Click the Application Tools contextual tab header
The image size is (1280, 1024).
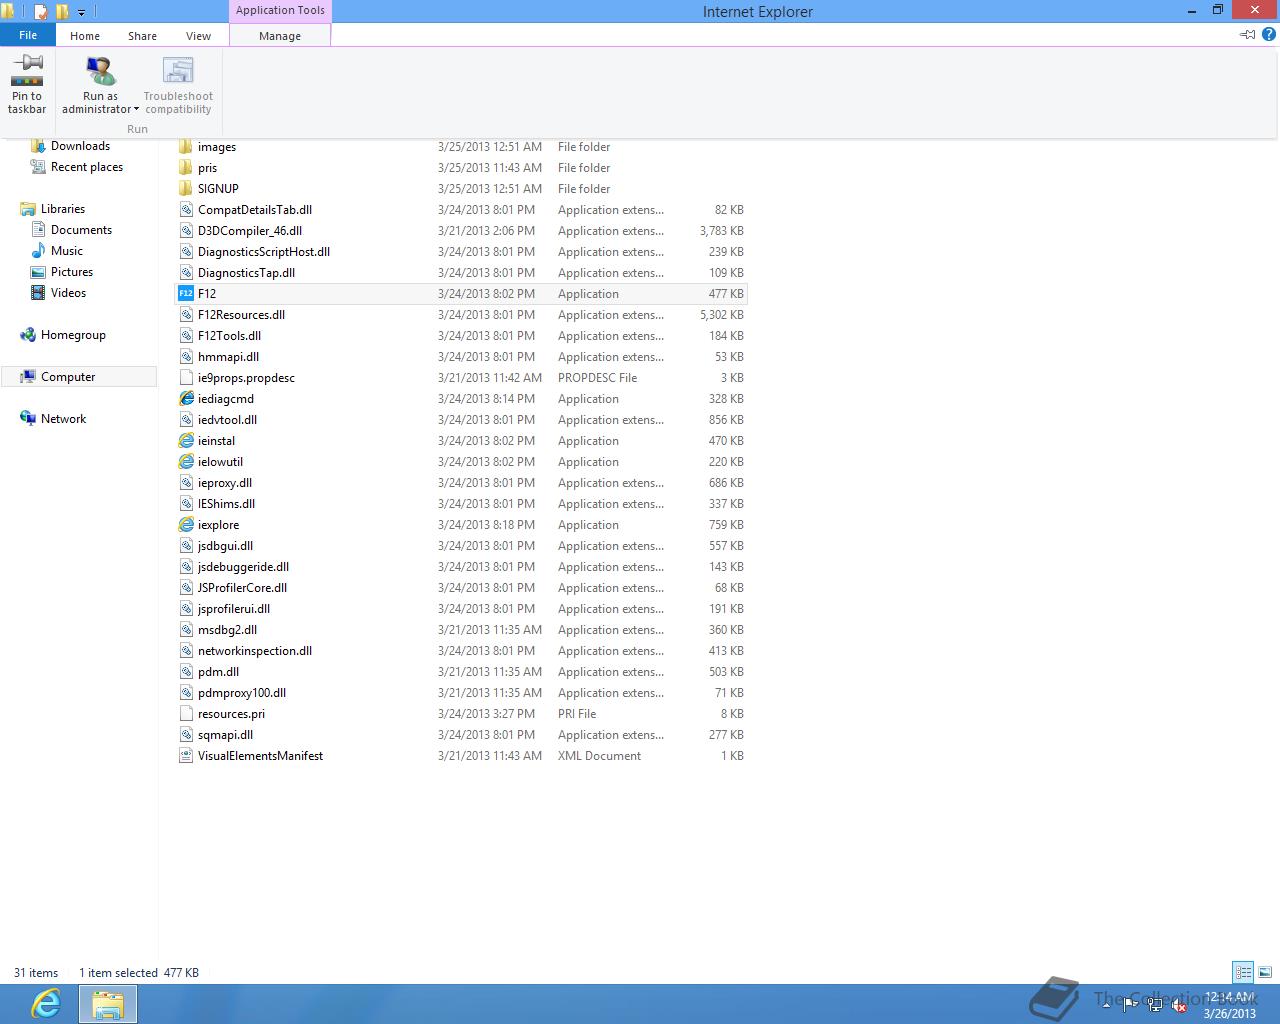coord(280,10)
